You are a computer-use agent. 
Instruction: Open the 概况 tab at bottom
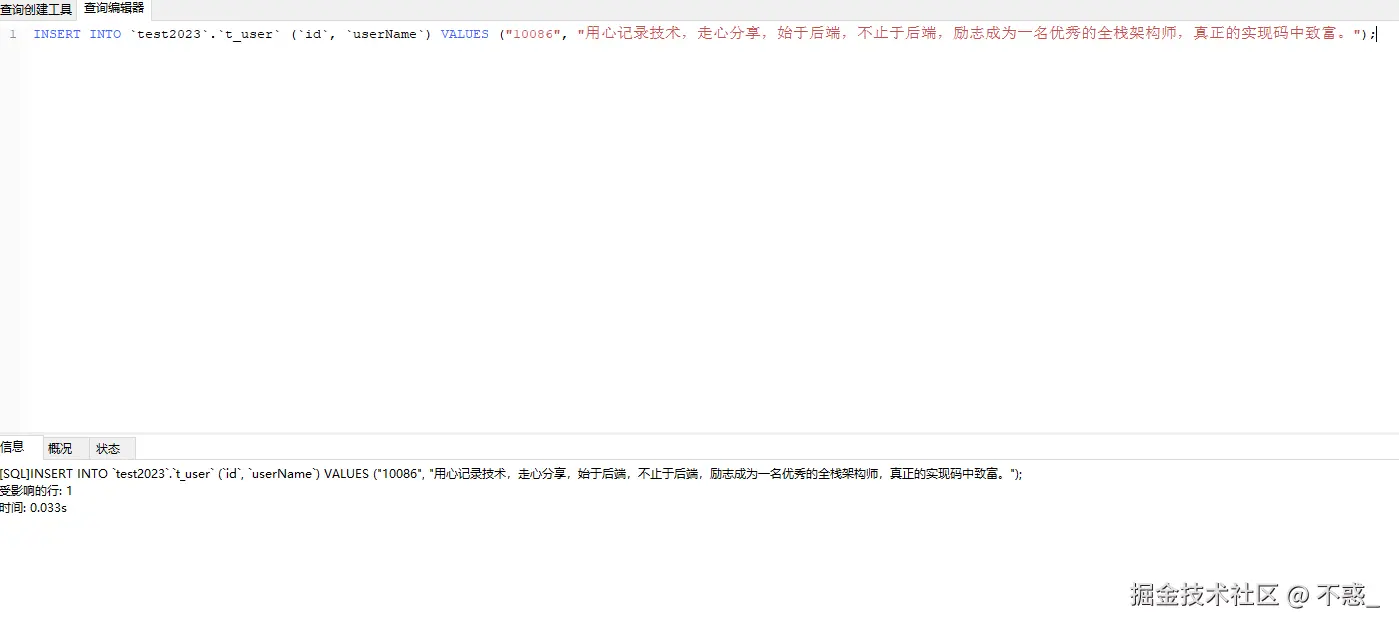pos(60,447)
